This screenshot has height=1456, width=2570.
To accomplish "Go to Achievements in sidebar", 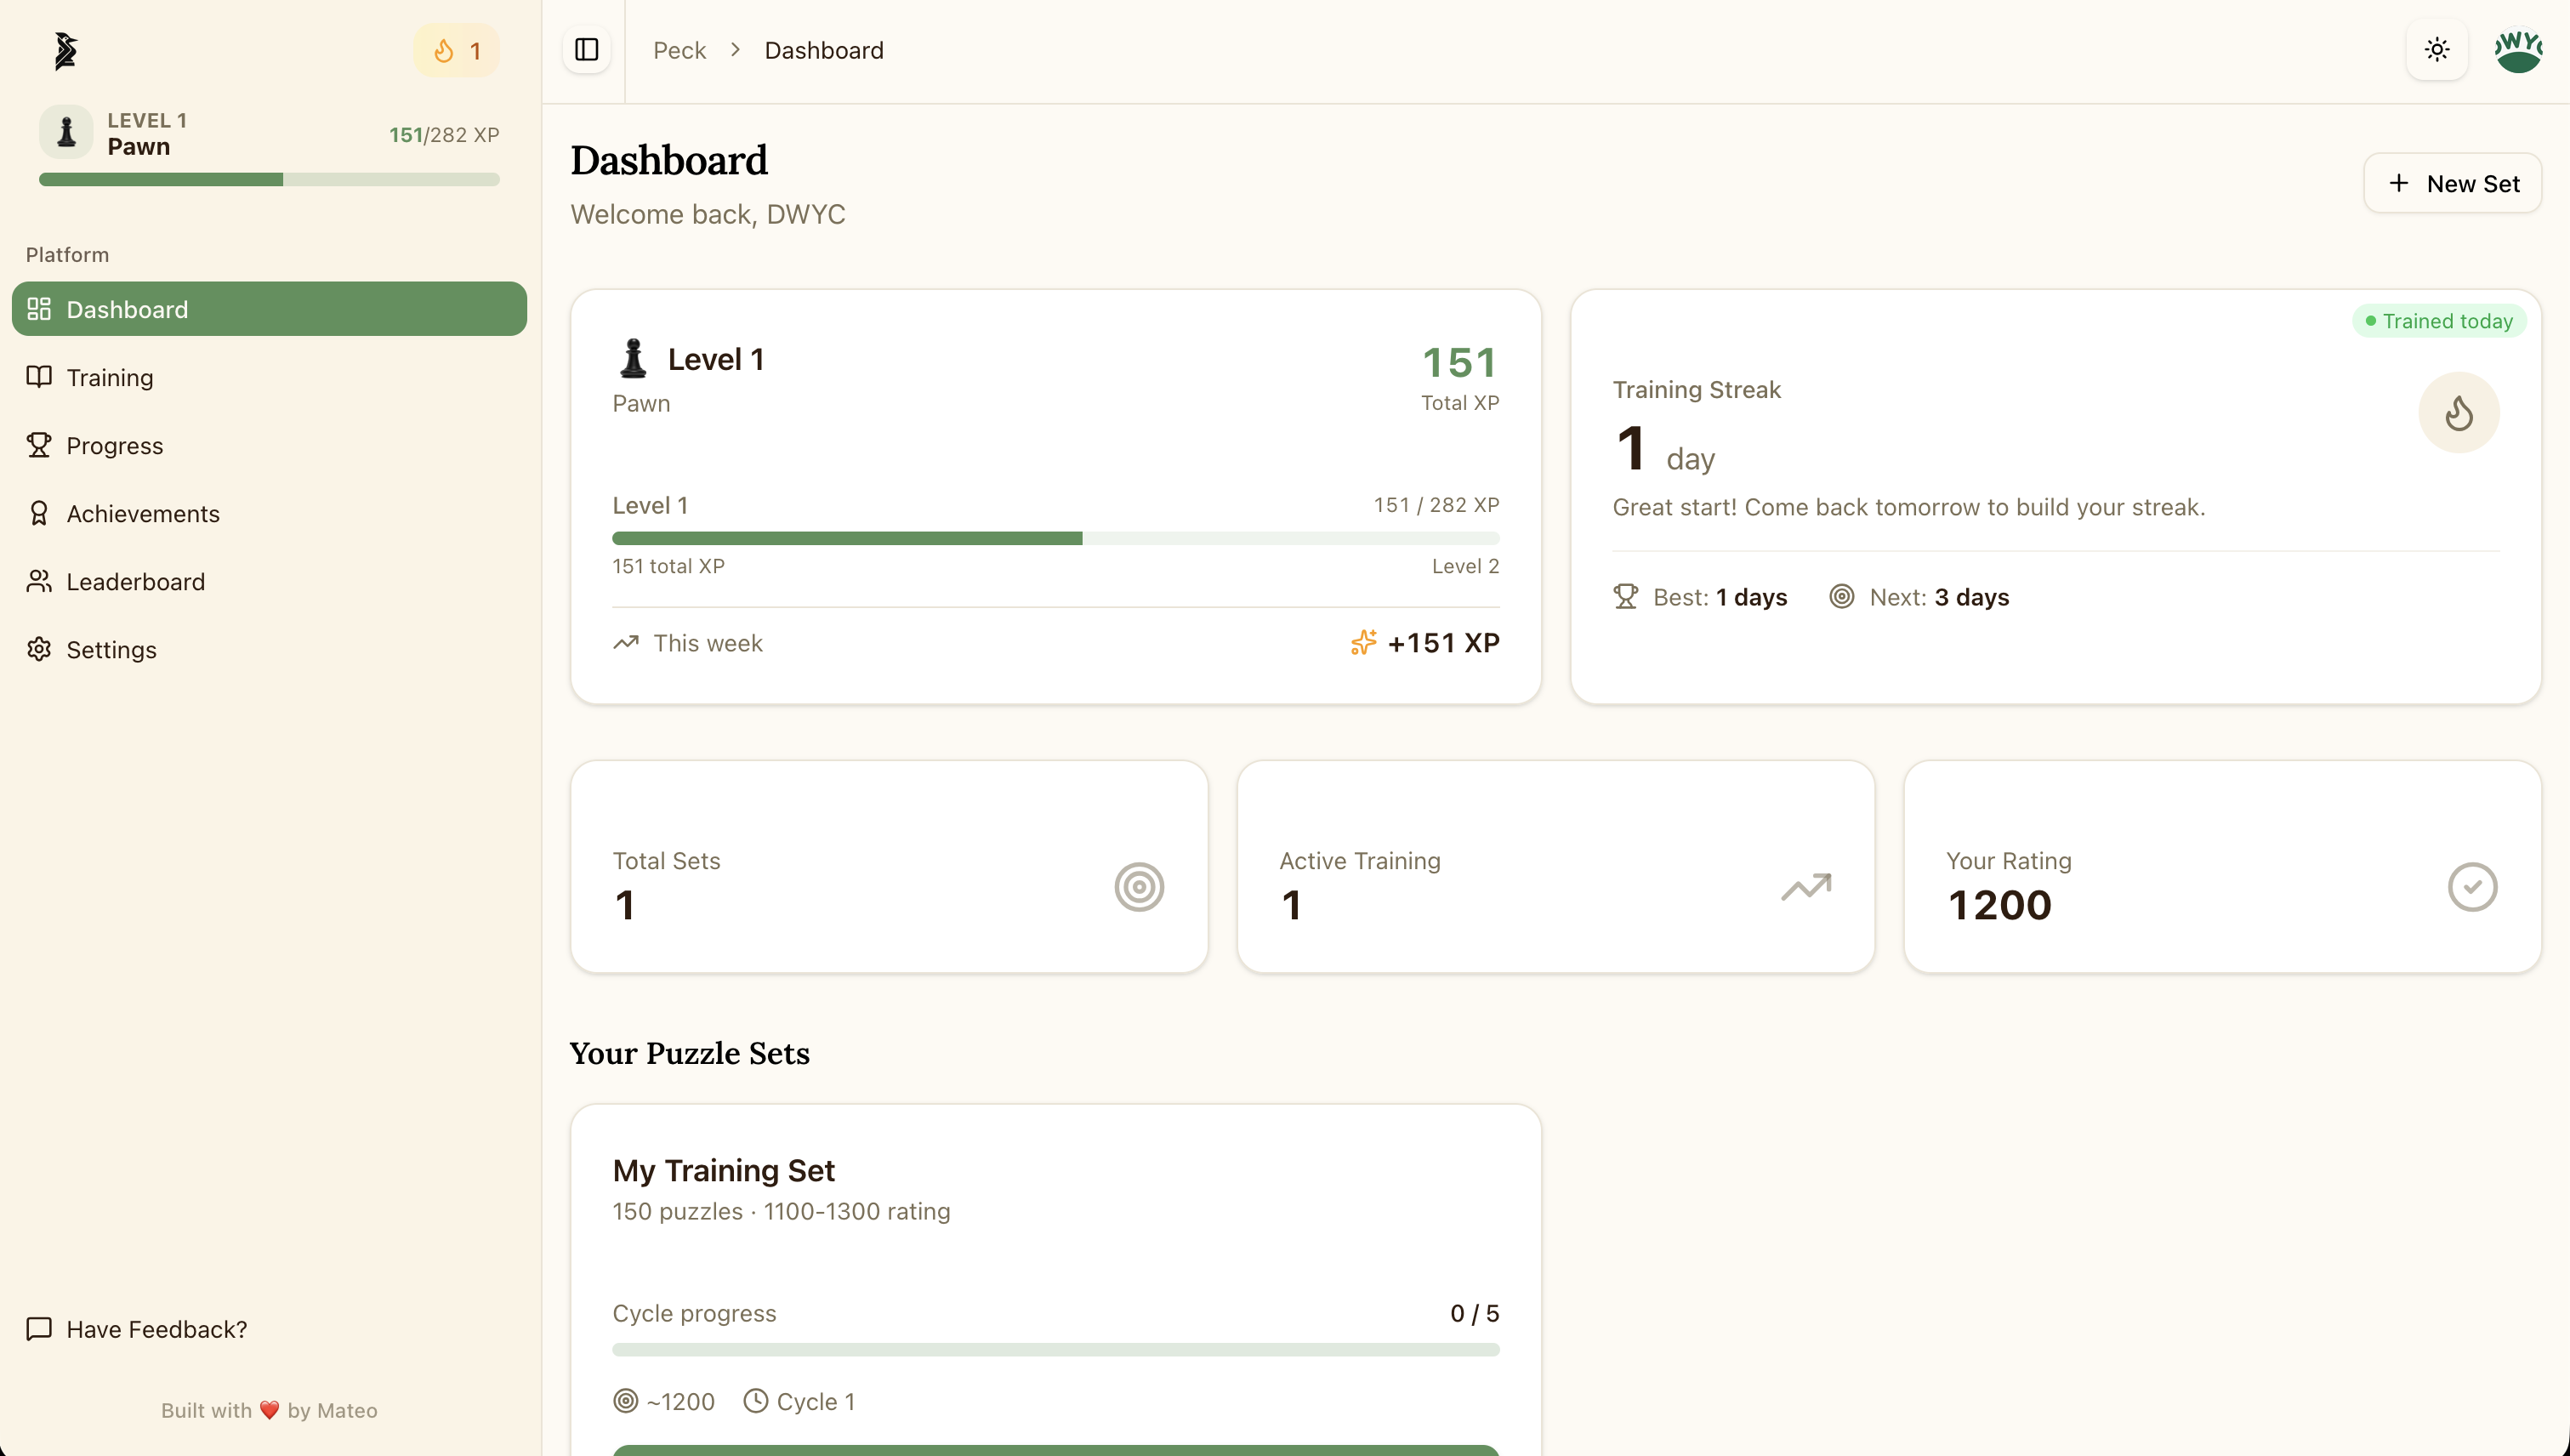I will [142, 513].
